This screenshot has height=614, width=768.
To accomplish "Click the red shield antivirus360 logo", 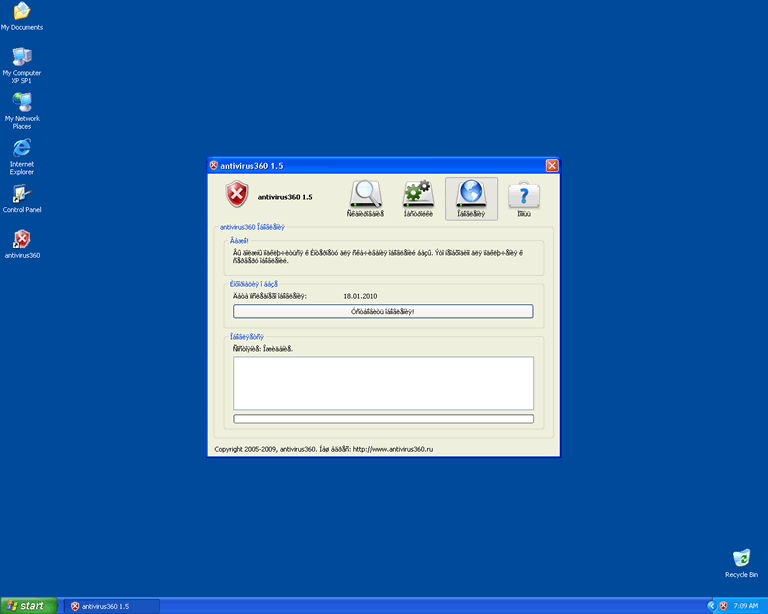I will click(x=236, y=195).
